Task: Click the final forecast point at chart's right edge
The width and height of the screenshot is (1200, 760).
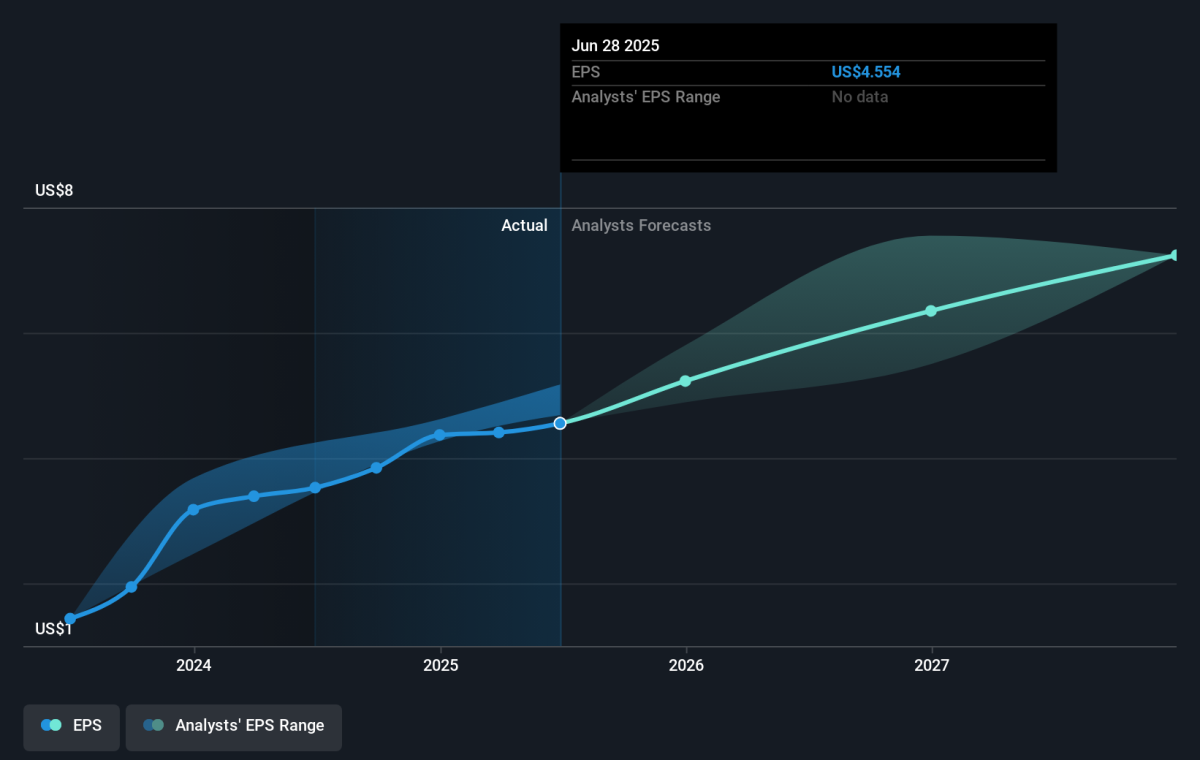Action: coord(1175,256)
